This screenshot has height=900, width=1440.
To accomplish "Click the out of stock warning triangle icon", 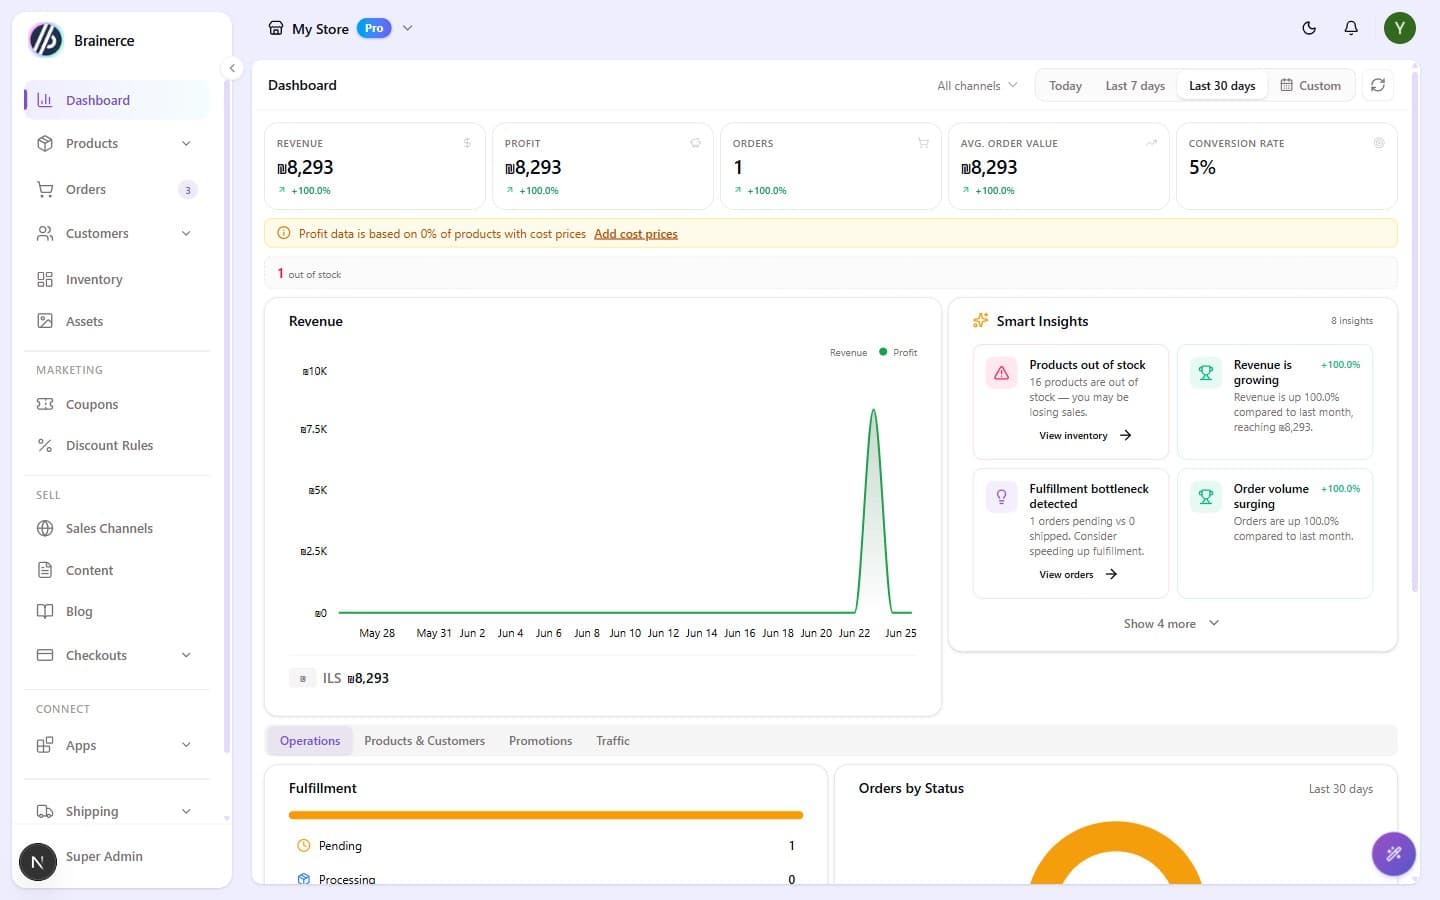I will pyautogui.click(x=1001, y=373).
